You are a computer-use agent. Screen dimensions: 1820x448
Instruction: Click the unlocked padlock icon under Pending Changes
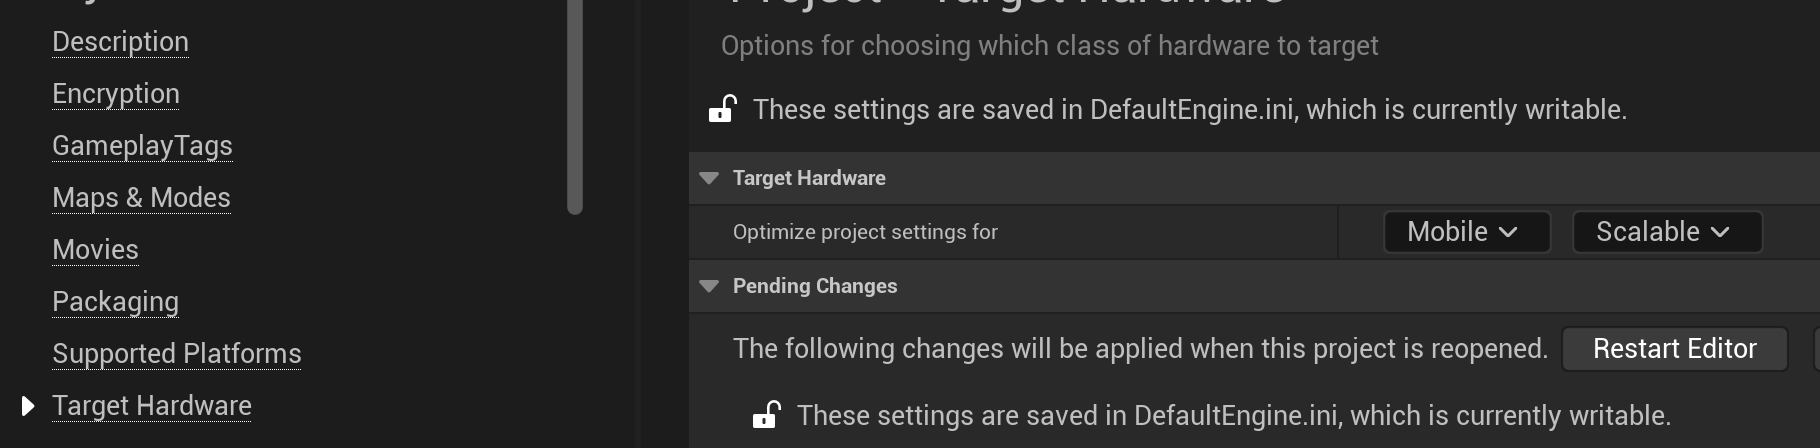pyautogui.click(x=766, y=415)
